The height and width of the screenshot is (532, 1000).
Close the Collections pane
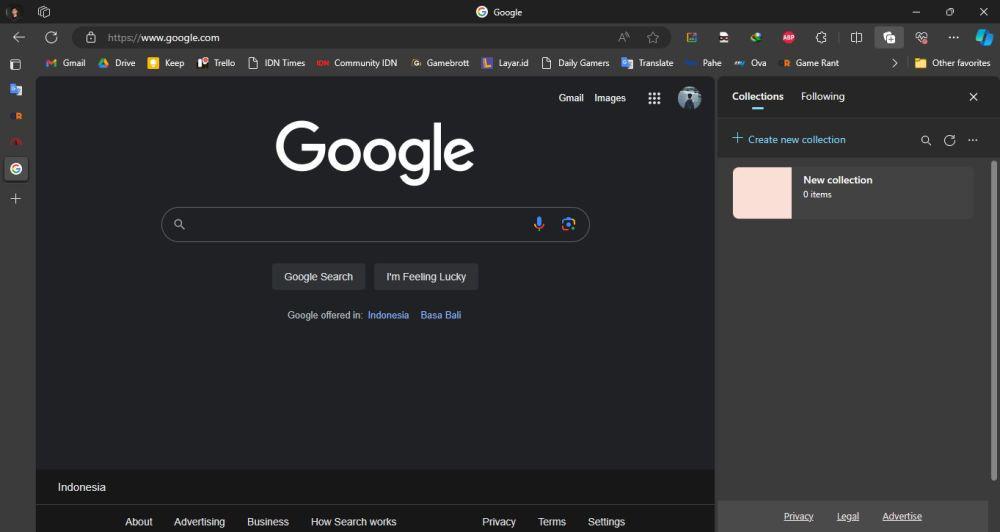point(973,97)
